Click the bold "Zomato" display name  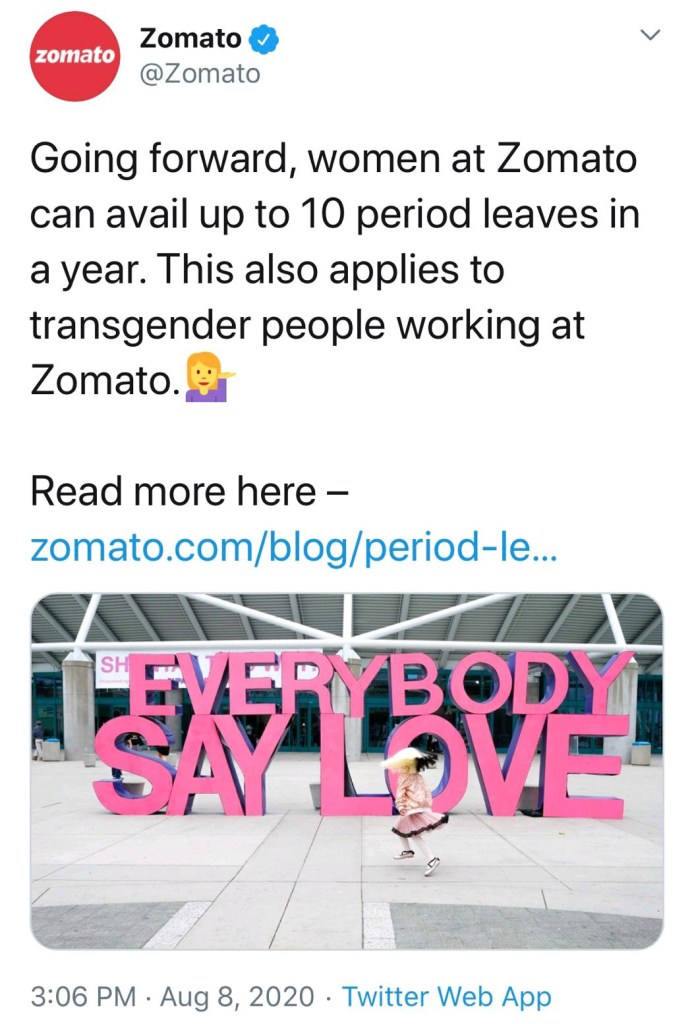coord(190,39)
